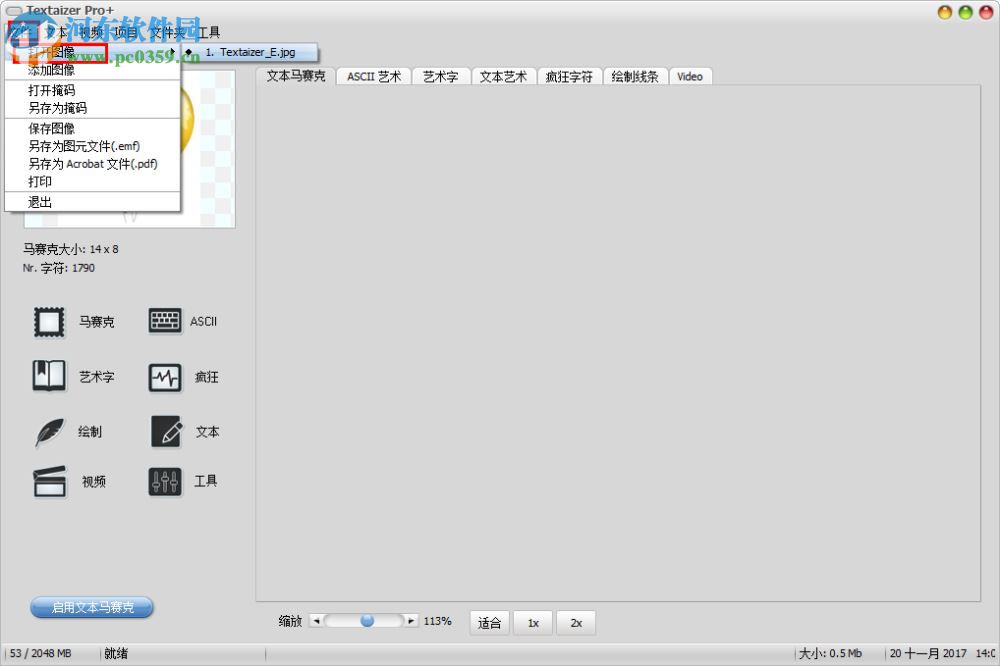This screenshot has width=1000, height=666.
Task: Set zoom to 1x
Action: click(x=532, y=622)
